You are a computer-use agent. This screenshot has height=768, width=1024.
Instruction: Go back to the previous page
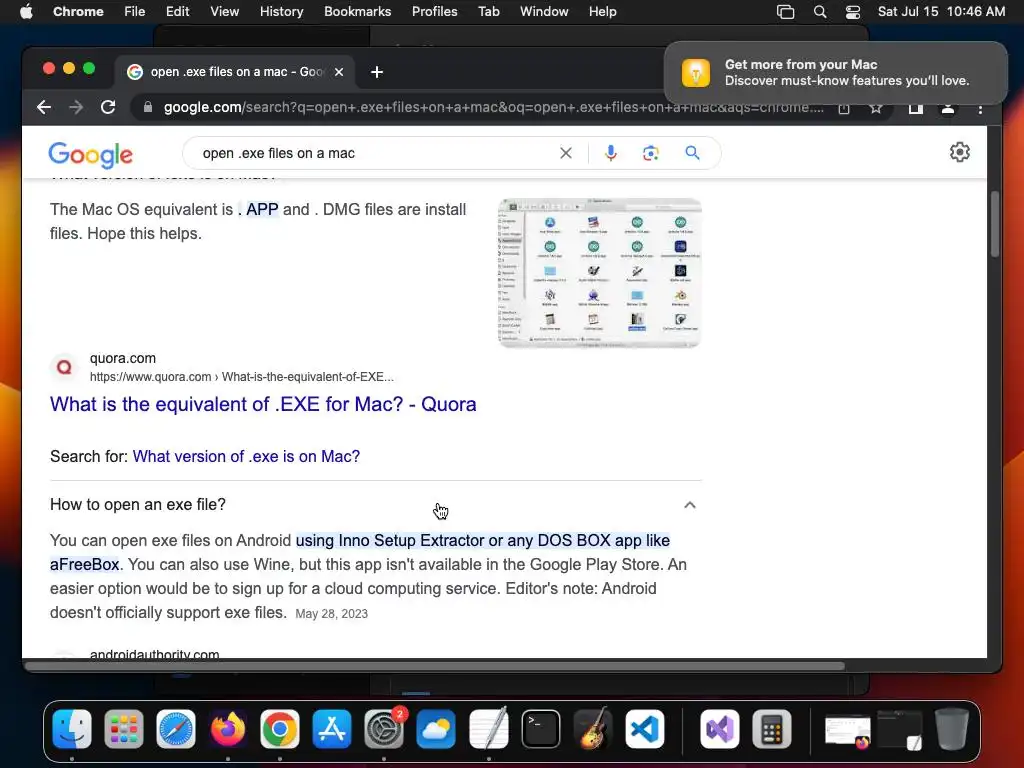(x=44, y=107)
